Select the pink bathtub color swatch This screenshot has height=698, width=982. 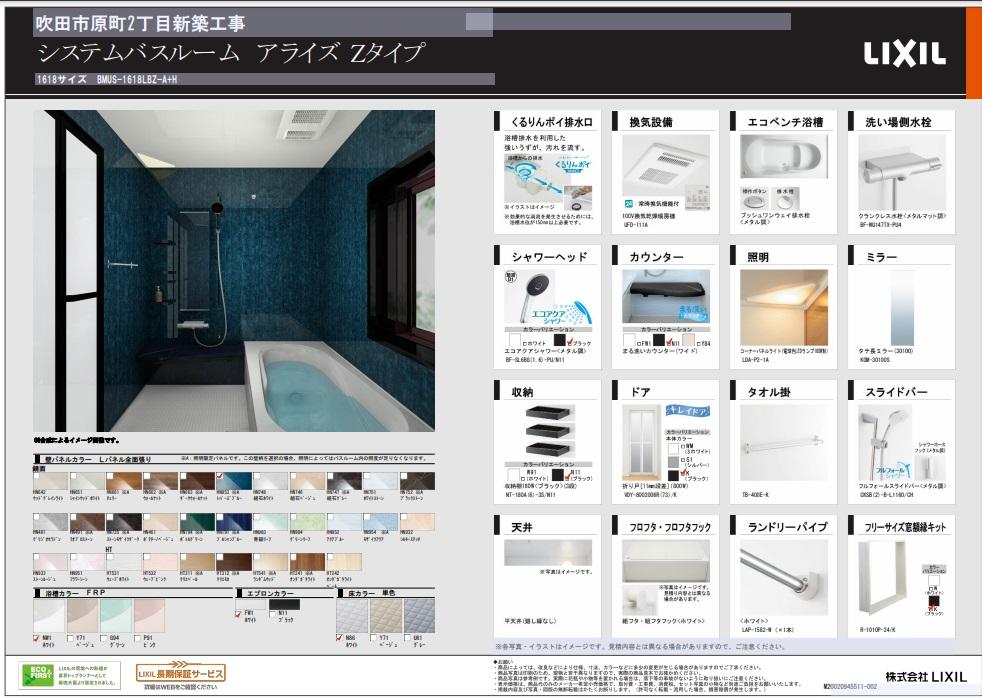point(149,616)
